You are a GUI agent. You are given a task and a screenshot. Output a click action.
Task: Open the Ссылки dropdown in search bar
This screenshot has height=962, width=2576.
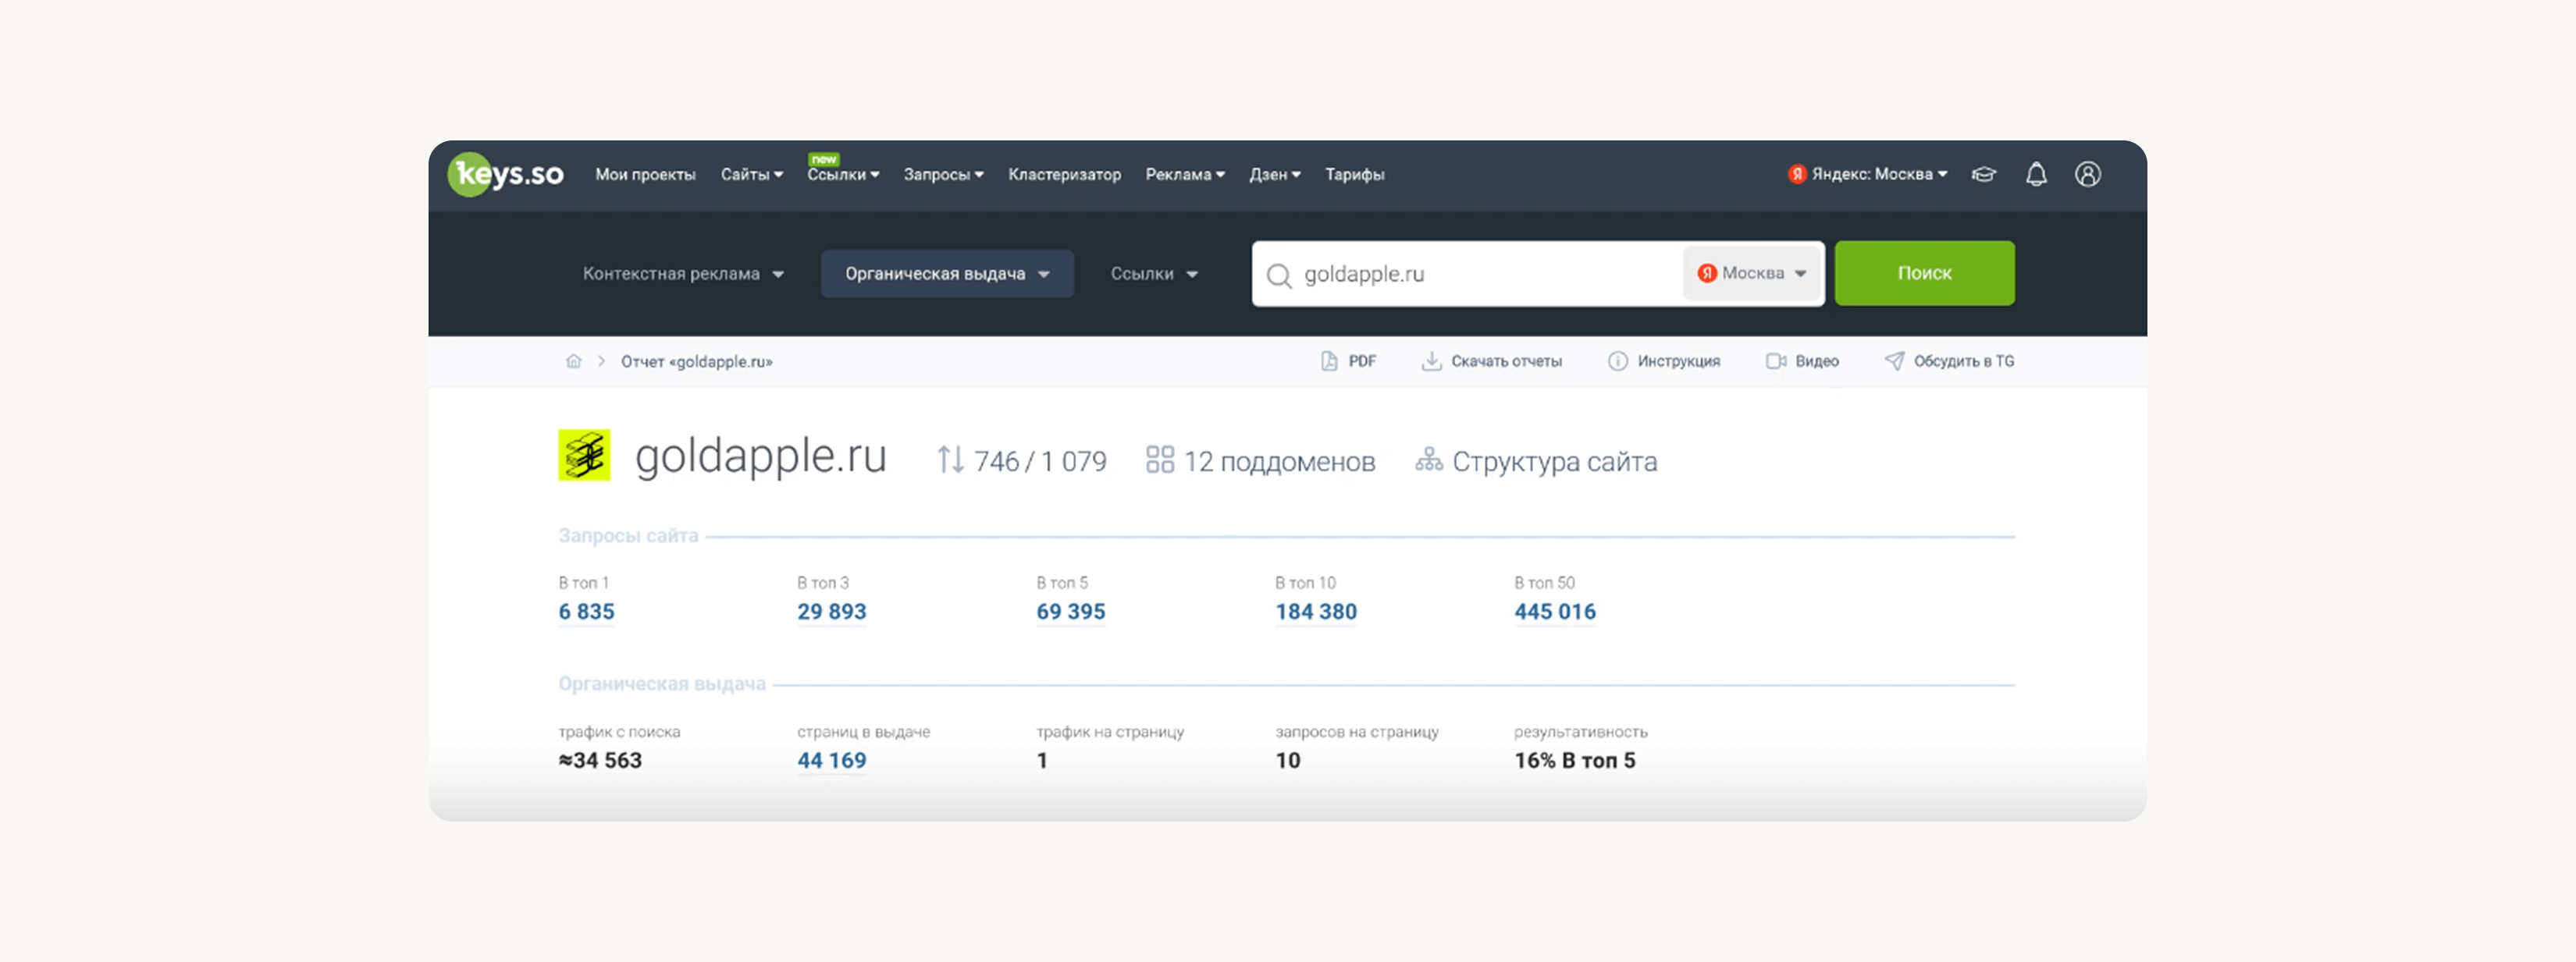(1154, 274)
